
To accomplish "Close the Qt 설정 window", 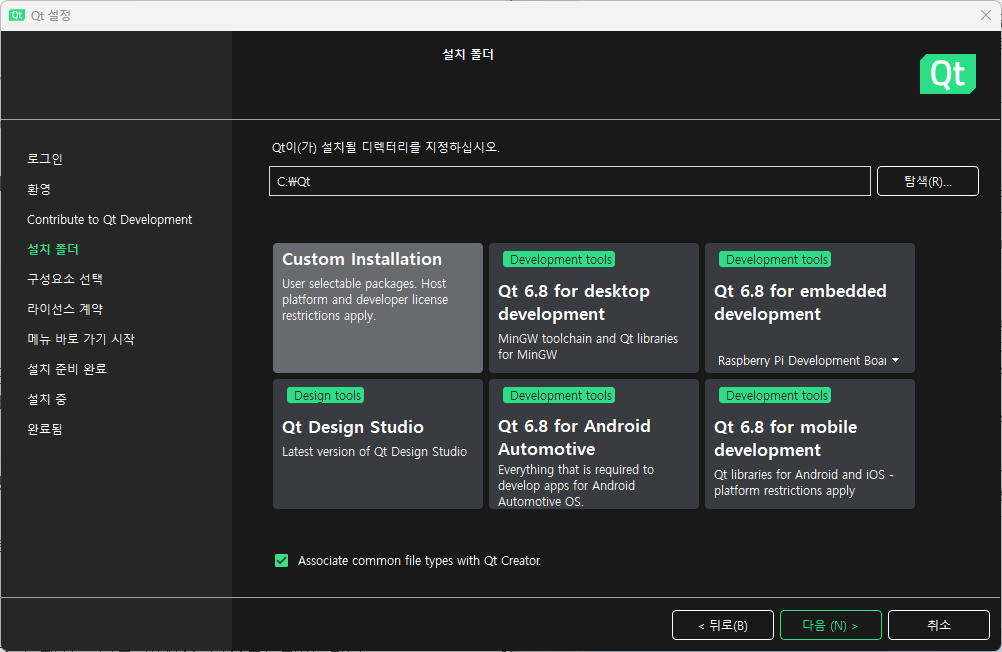I will [985, 15].
